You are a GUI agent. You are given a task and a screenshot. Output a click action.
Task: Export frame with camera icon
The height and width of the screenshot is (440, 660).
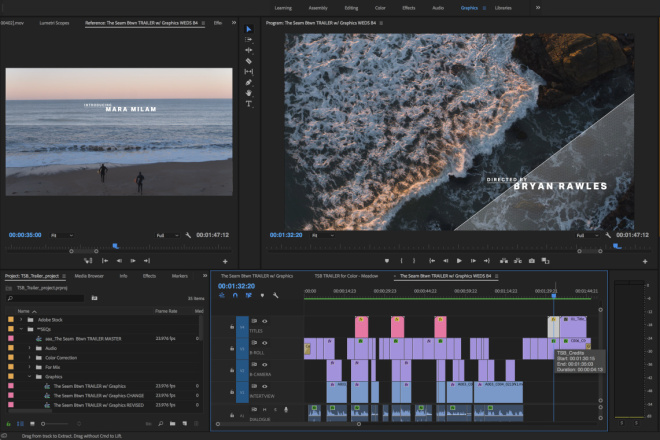(x=532, y=261)
